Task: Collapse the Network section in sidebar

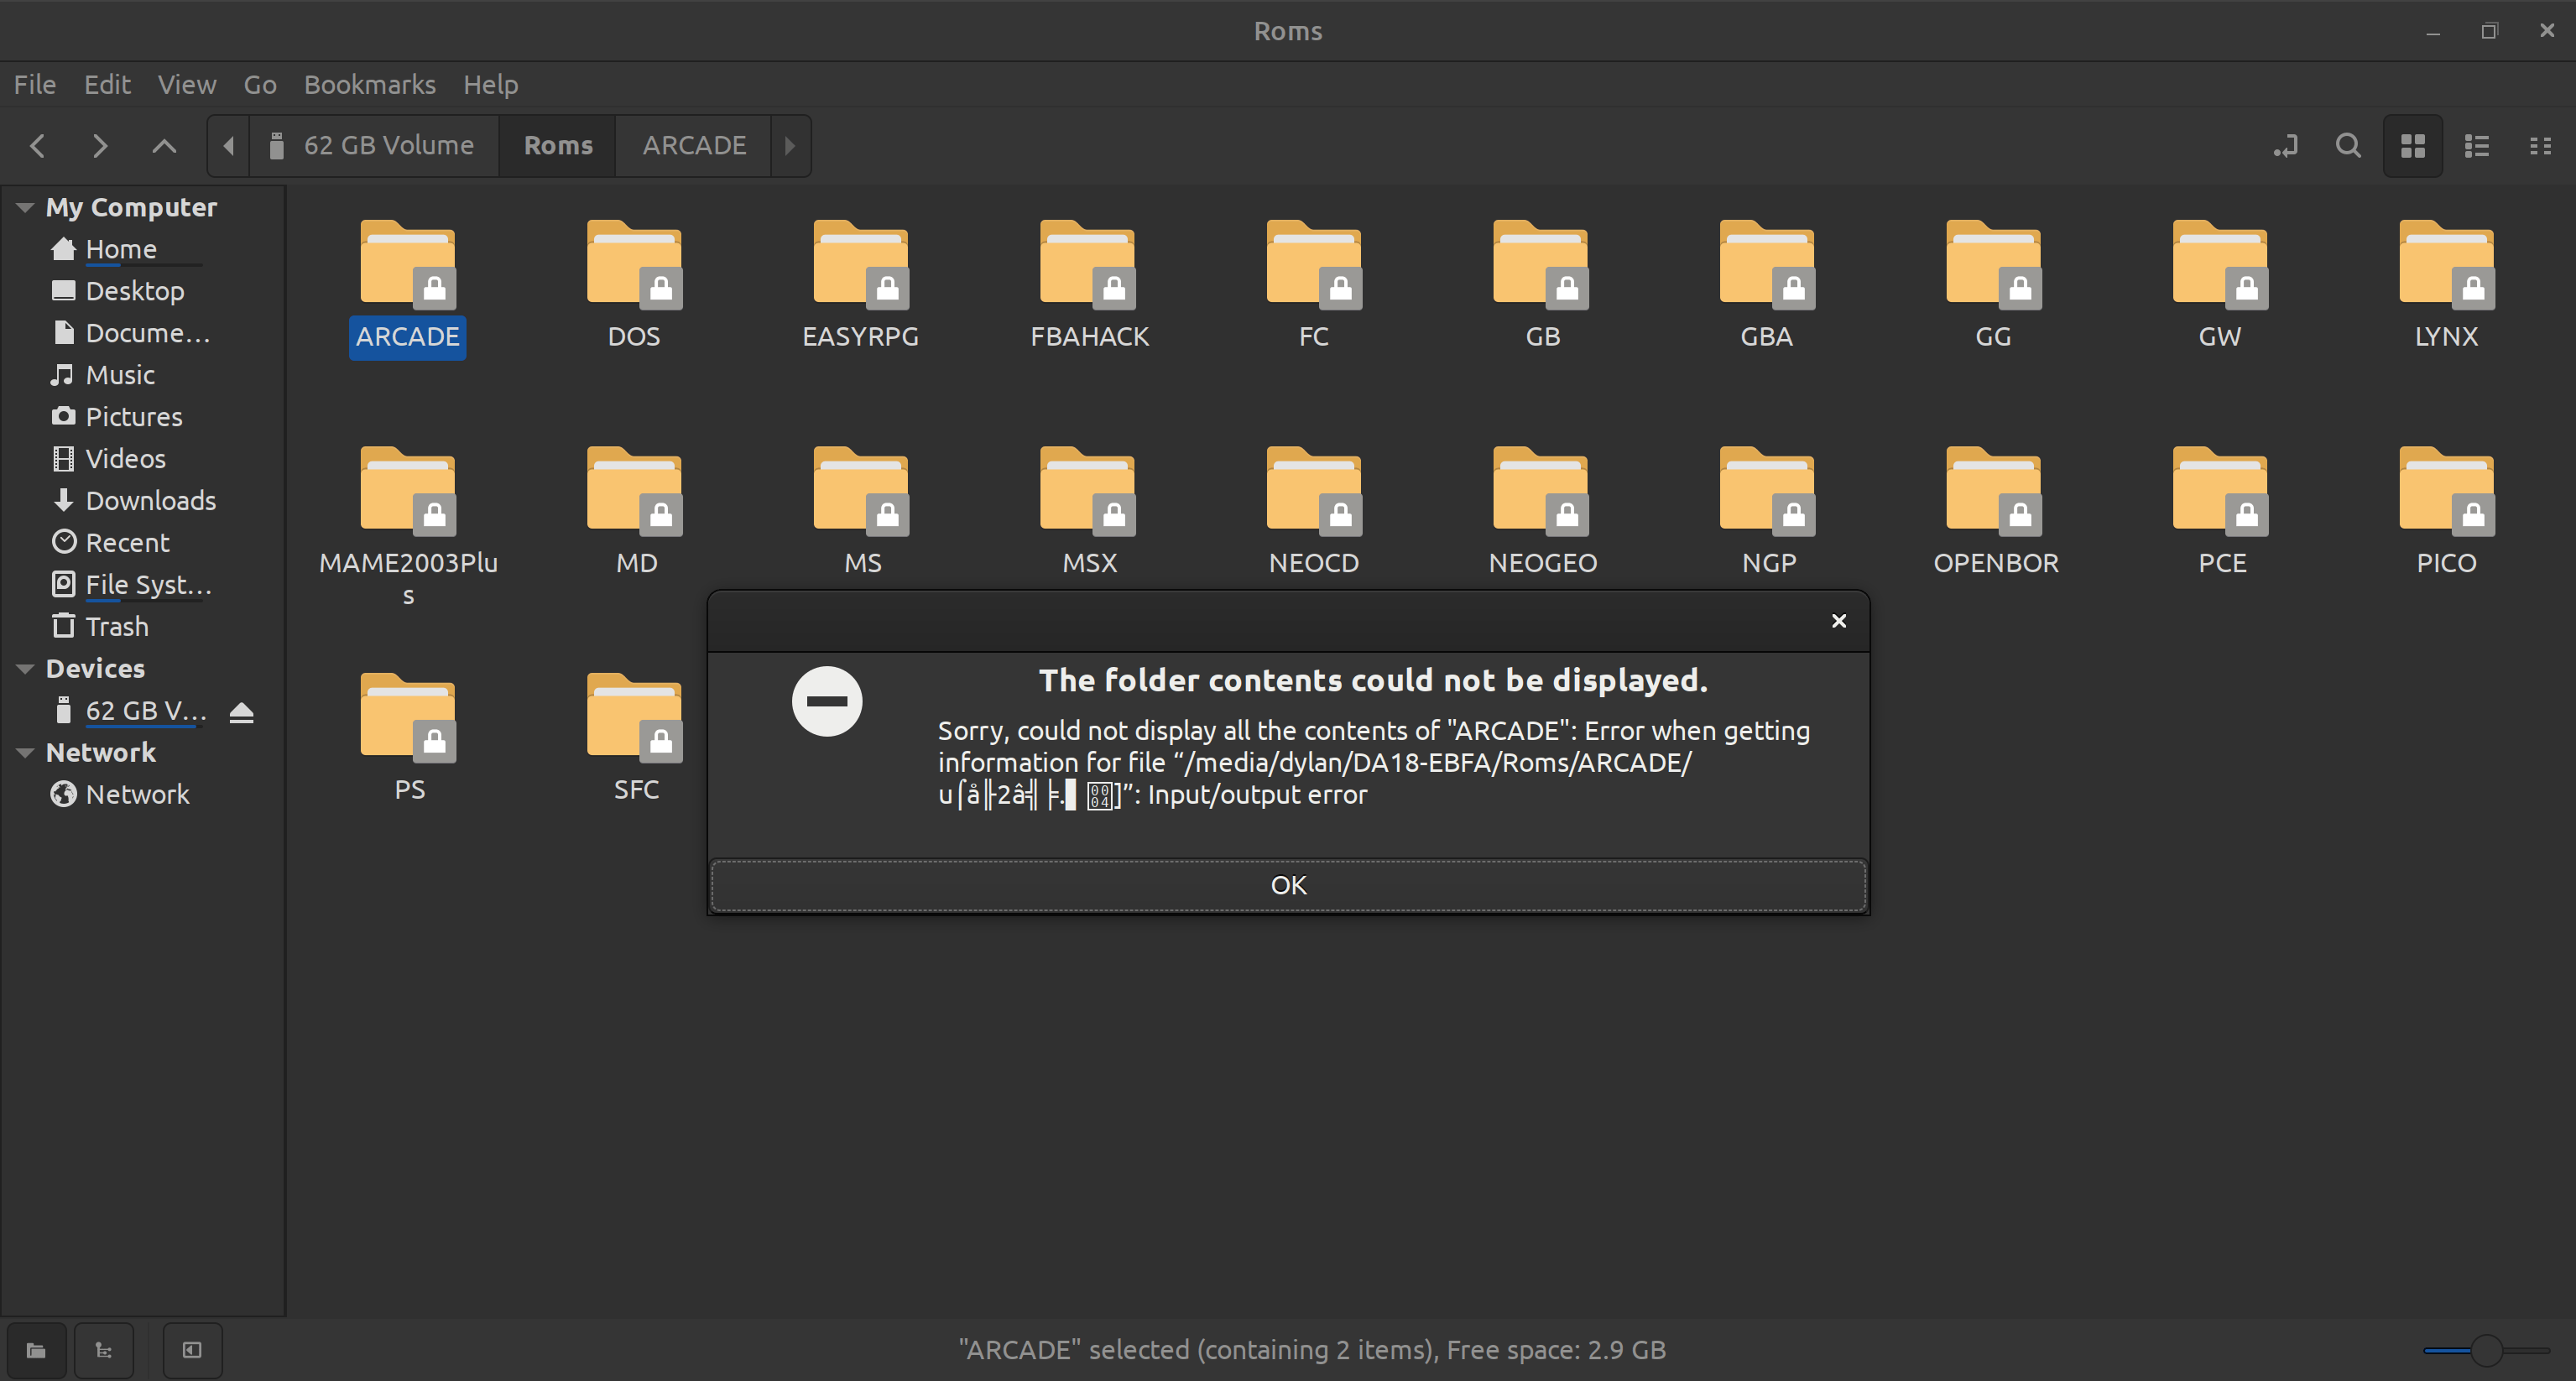Action: [x=26, y=753]
